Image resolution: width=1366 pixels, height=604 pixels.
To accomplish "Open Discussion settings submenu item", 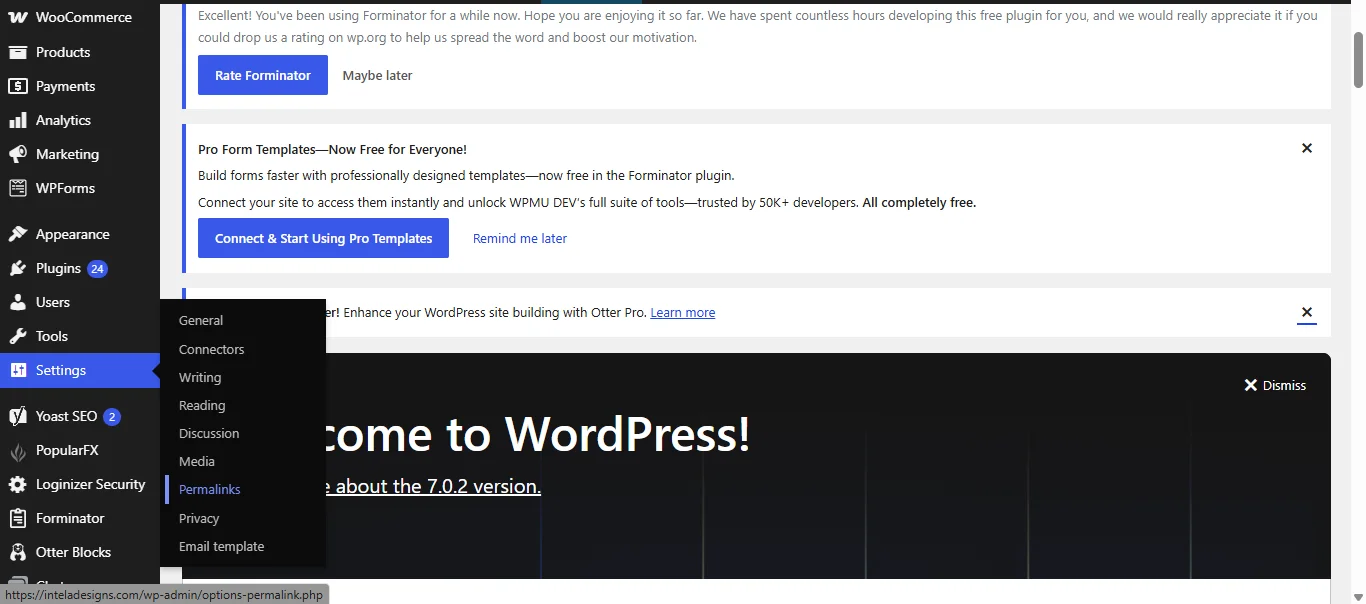I will pyautogui.click(x=209, y=433).
